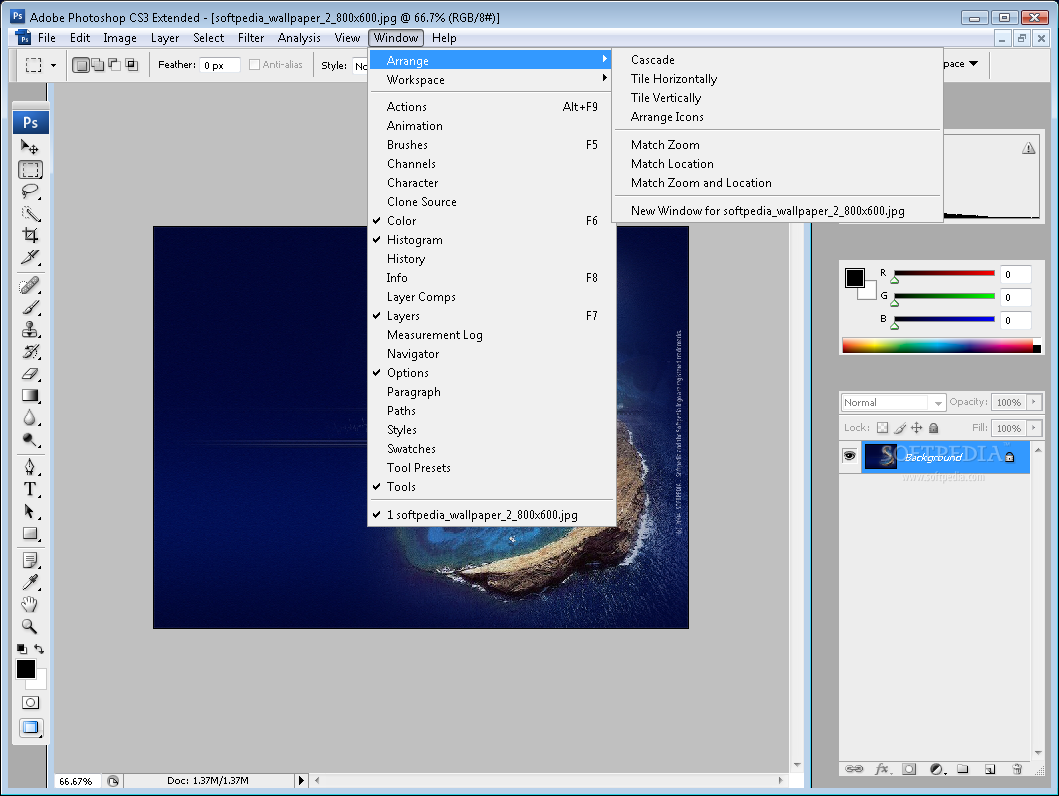Select the Clone Stamp tool
Image resolution: width=1059 pixels, height=796 pixels.
30,329
